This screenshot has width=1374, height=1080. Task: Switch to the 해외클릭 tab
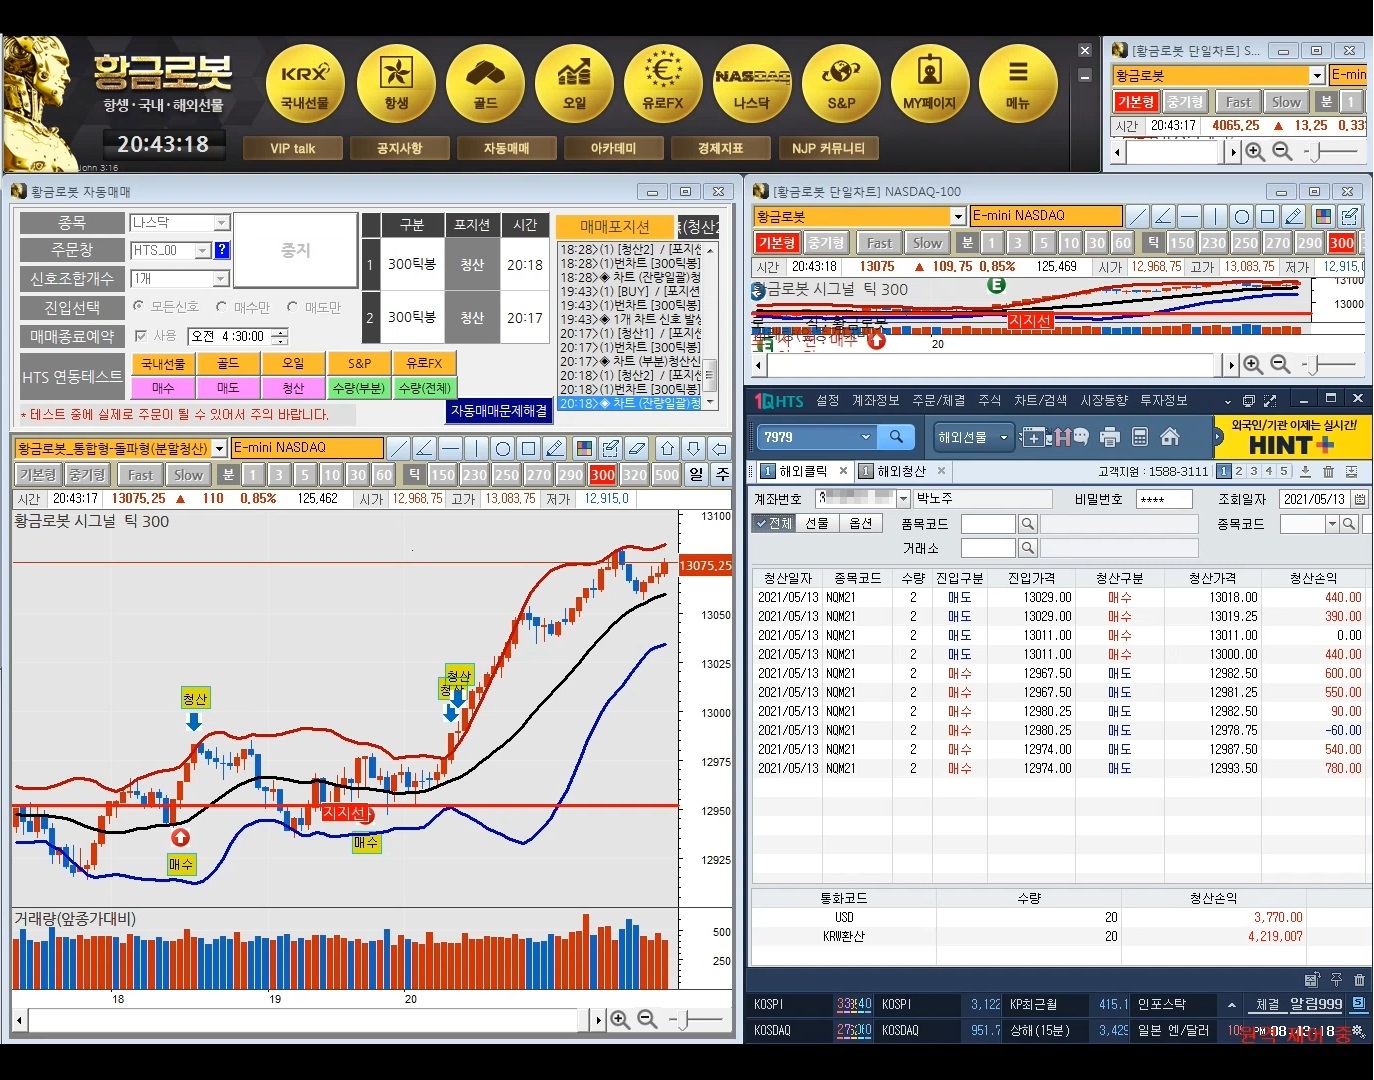[x=803, y=471]
